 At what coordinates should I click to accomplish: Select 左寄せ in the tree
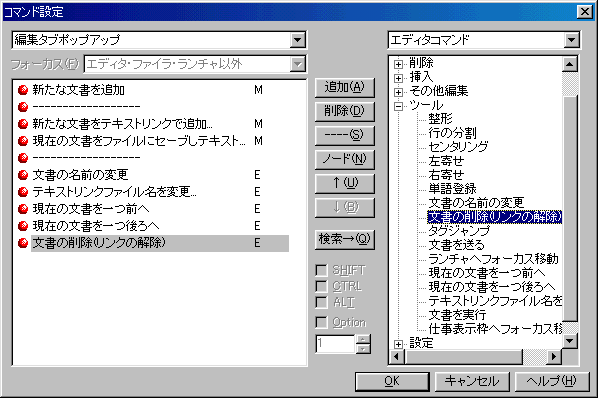point(446,160)
